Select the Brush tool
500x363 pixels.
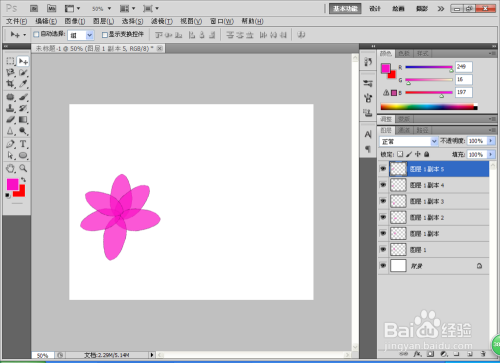[23, 97]
